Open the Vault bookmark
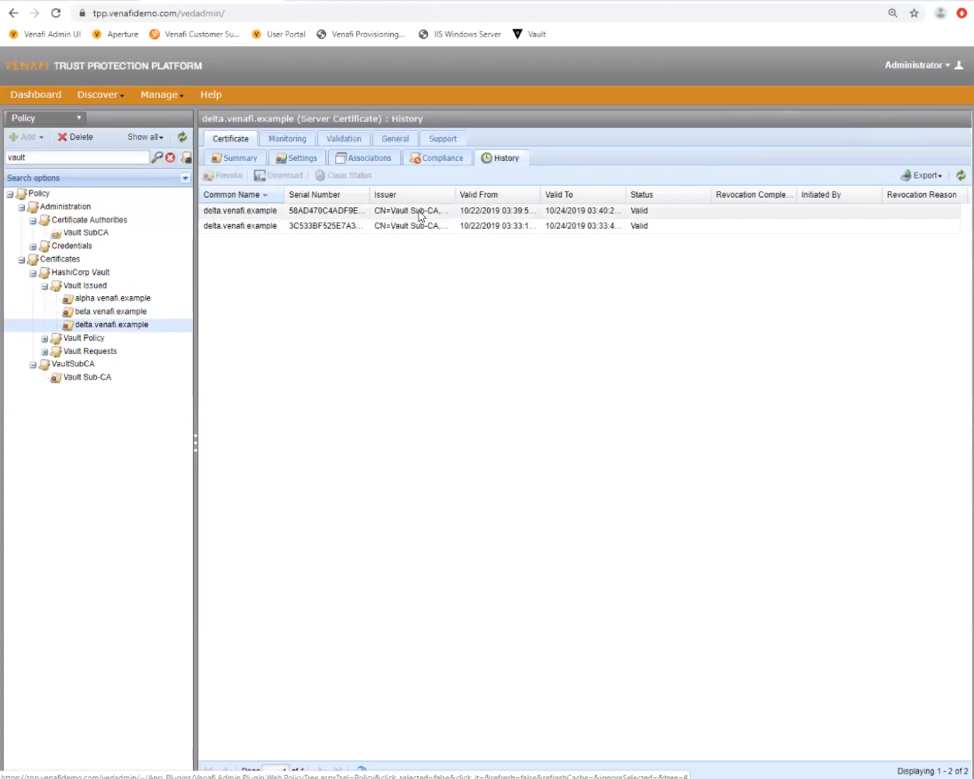The width and height of the screenshot is (974, 779). [x=529, y=34]
